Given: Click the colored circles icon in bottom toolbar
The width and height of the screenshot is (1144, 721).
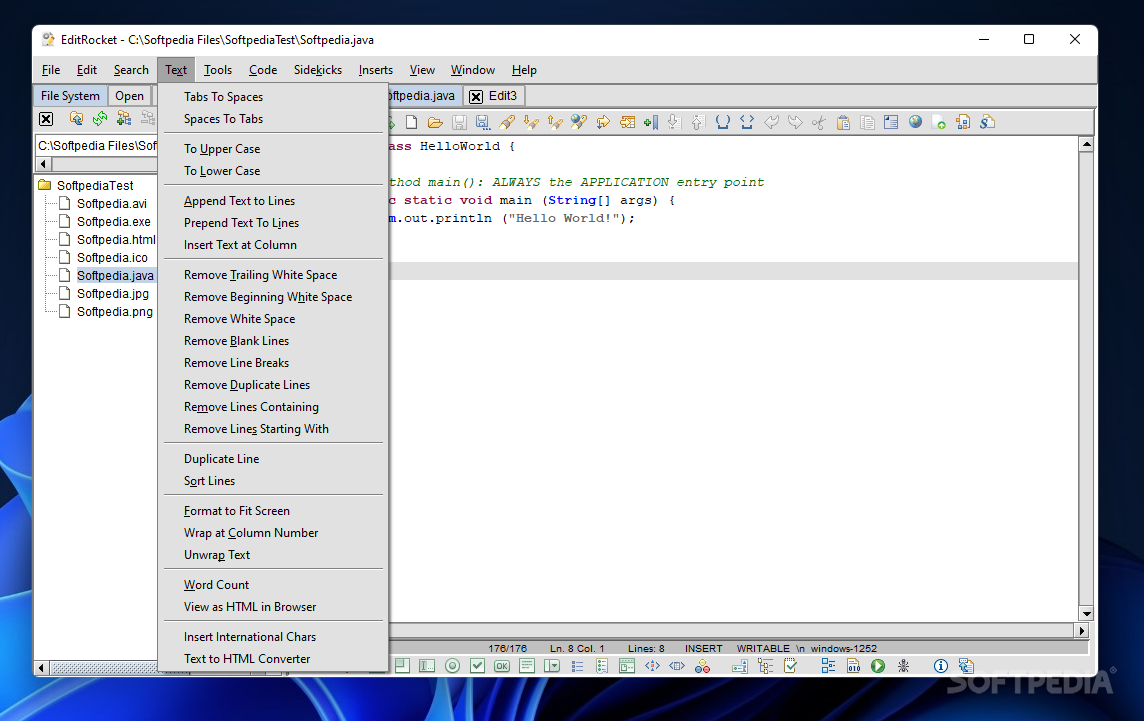Looking at the screenshot, I should (702, 666).
